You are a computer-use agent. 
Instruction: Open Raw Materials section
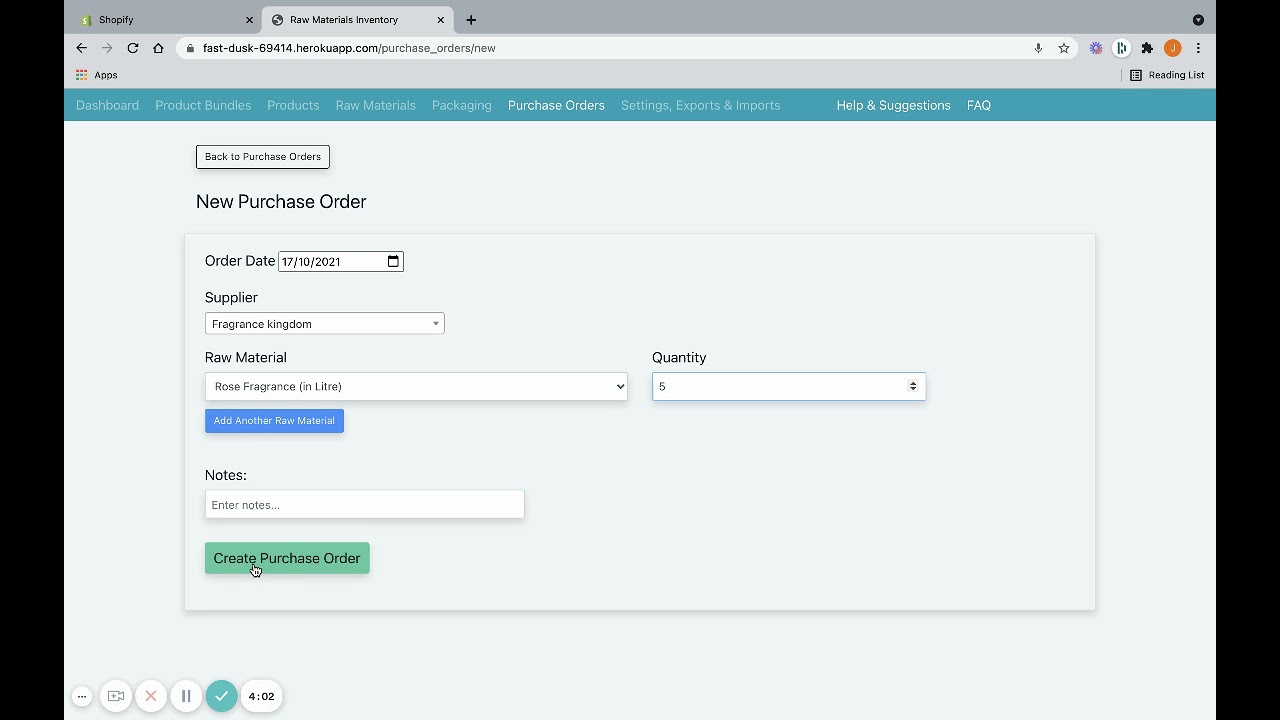(376, 105)
